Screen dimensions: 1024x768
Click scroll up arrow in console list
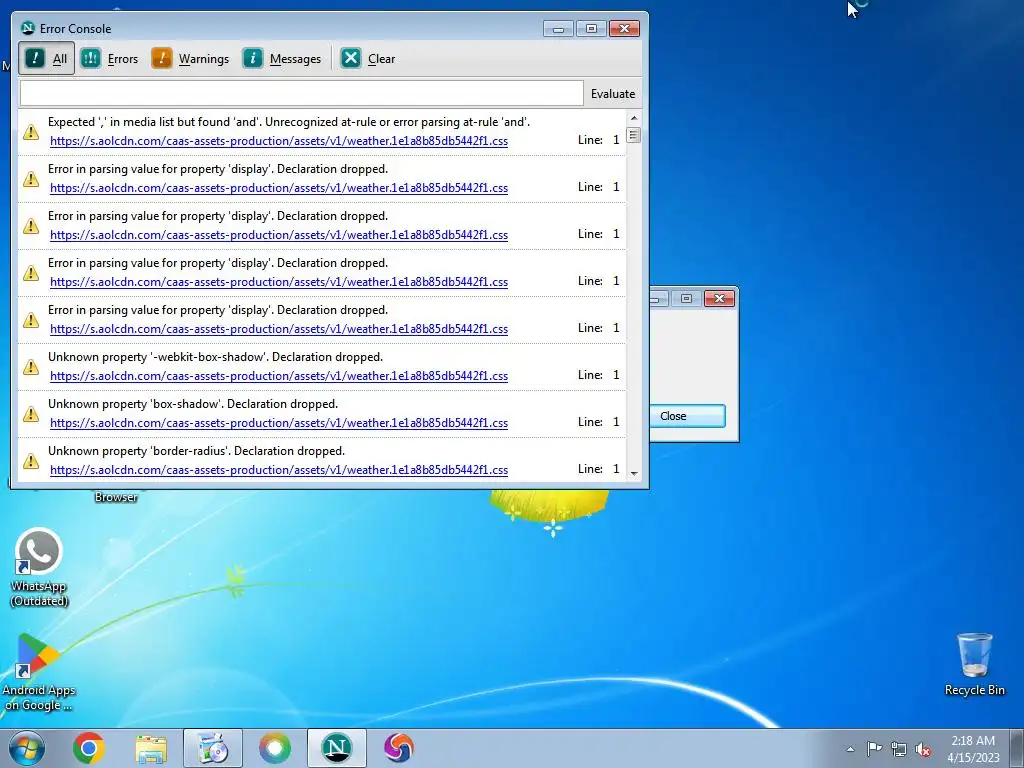click(633, 118)
